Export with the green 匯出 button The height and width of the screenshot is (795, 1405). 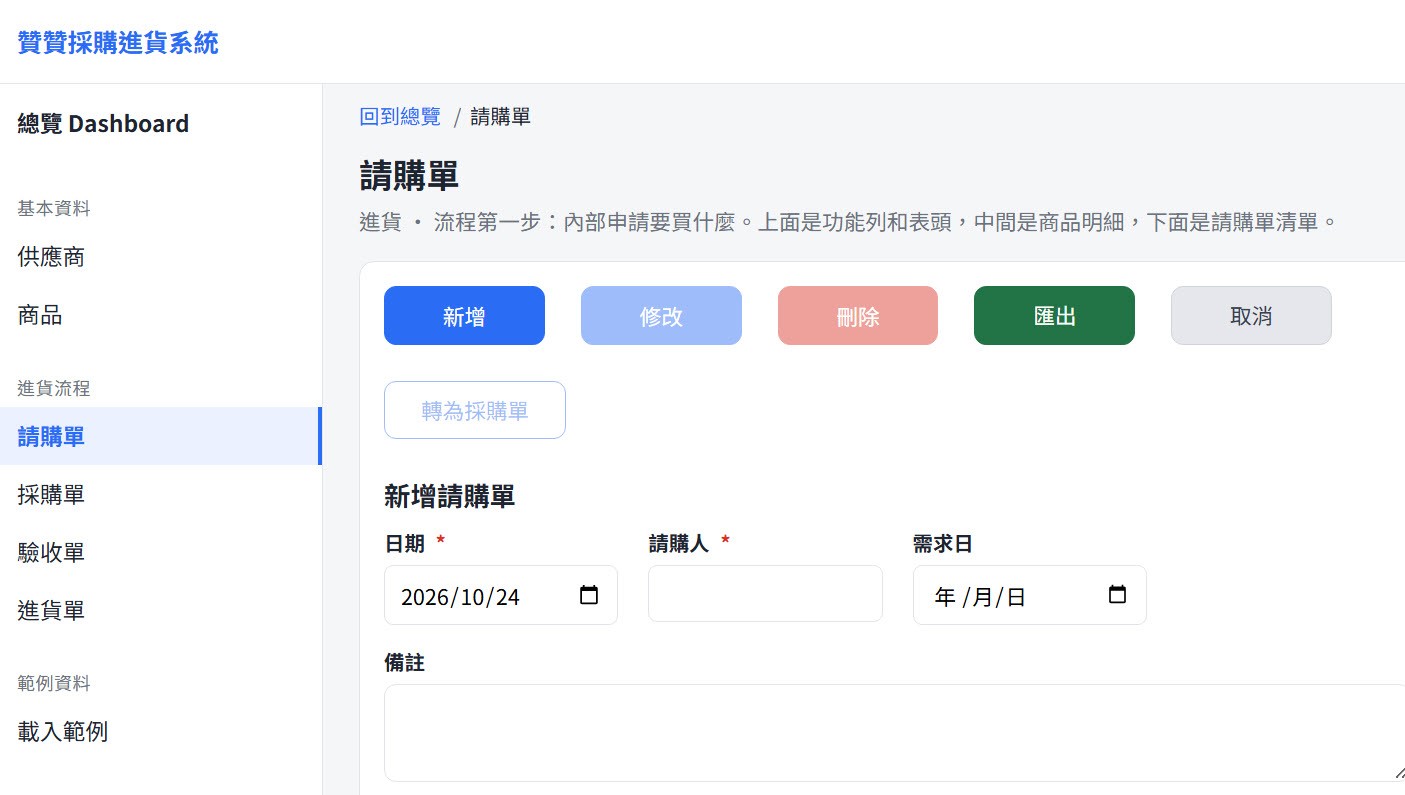[x=1054, y=316]
